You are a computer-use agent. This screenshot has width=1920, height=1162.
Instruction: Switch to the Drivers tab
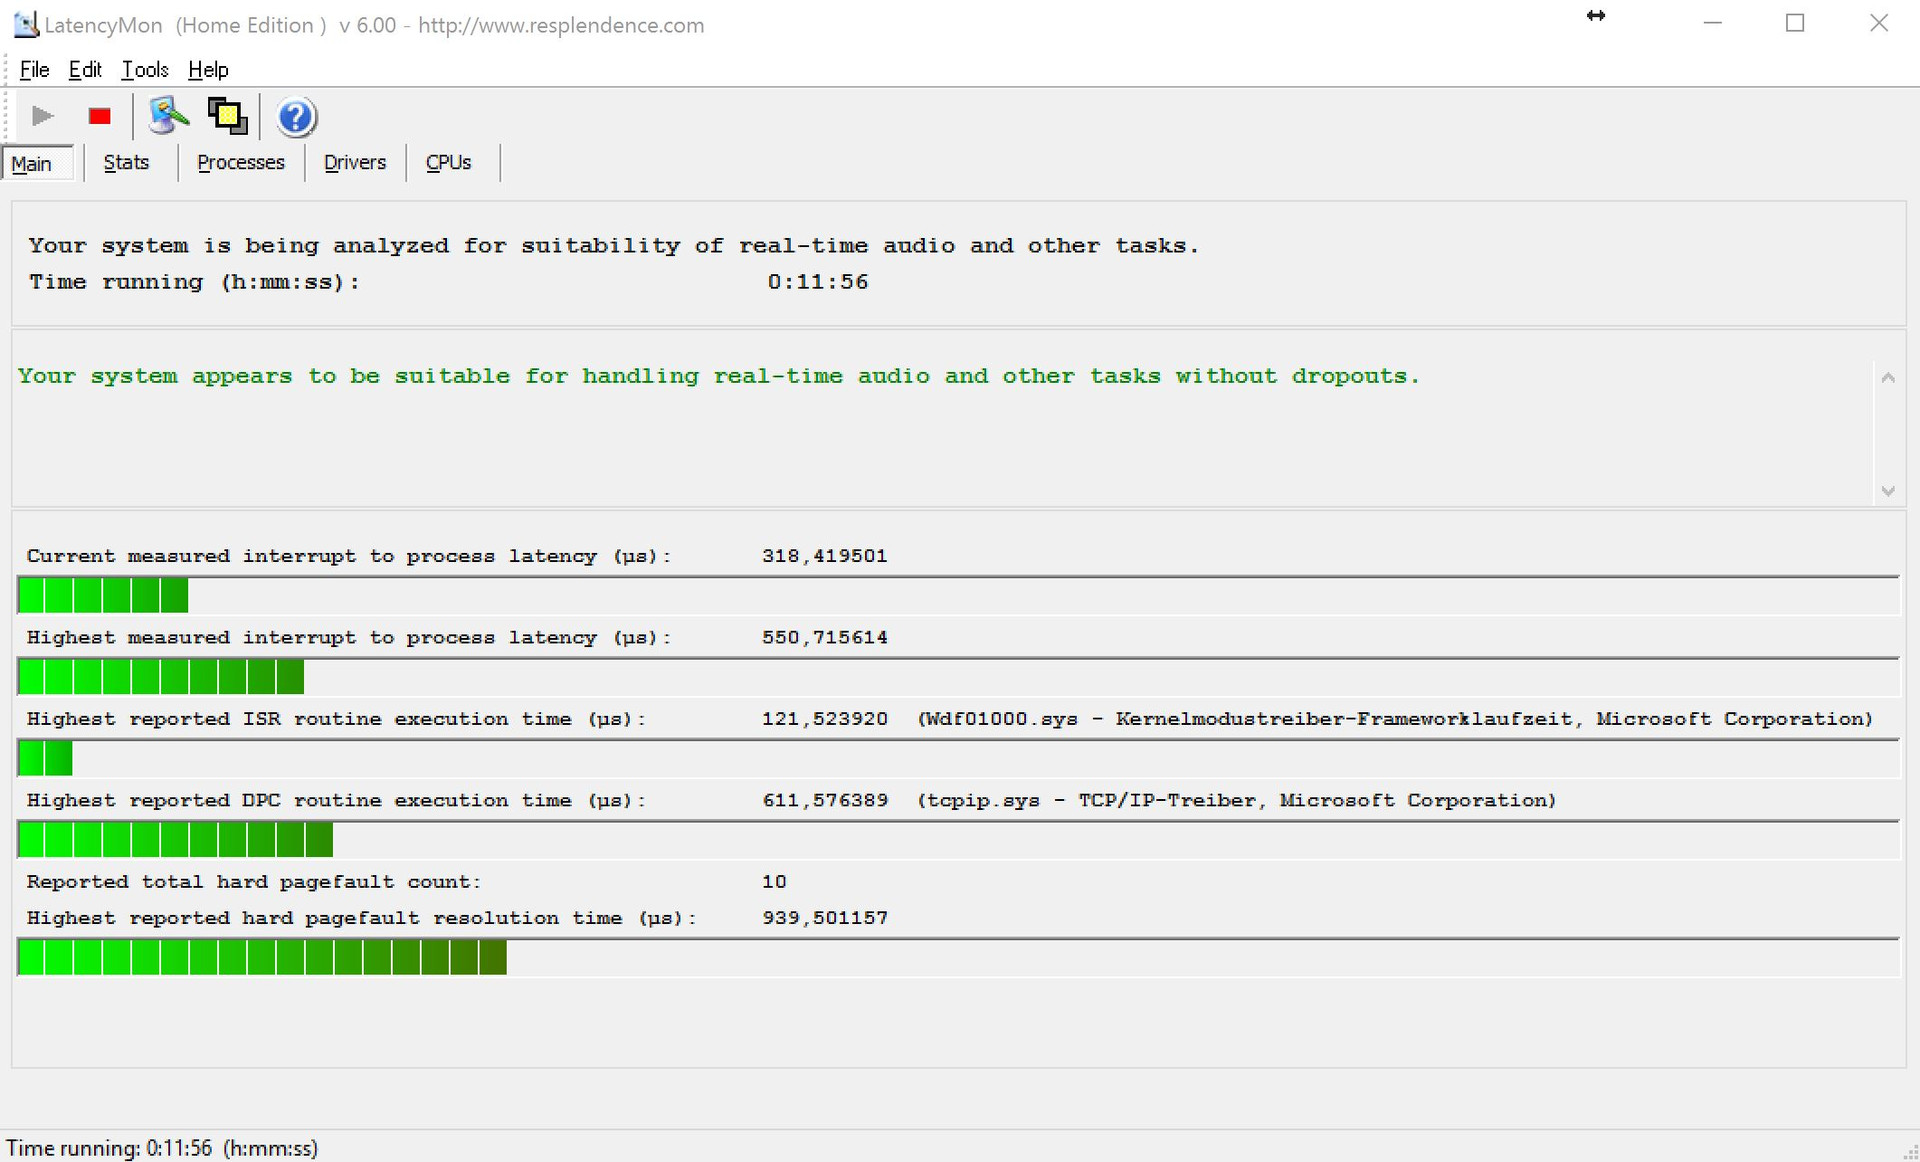[355, 162]
